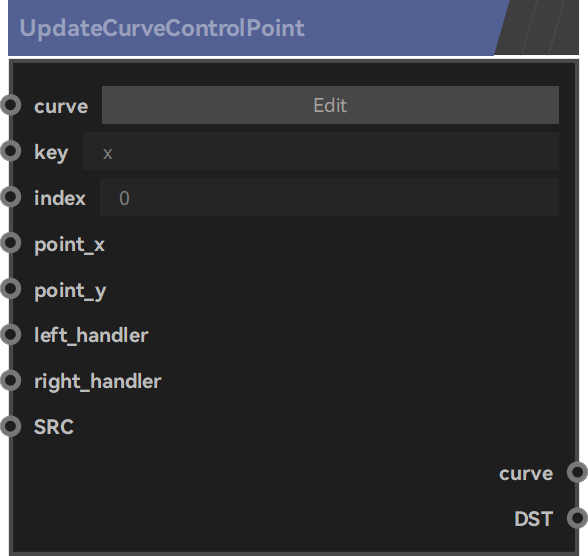Toggle the rightmost slanted status block in header

pos(566,27)
